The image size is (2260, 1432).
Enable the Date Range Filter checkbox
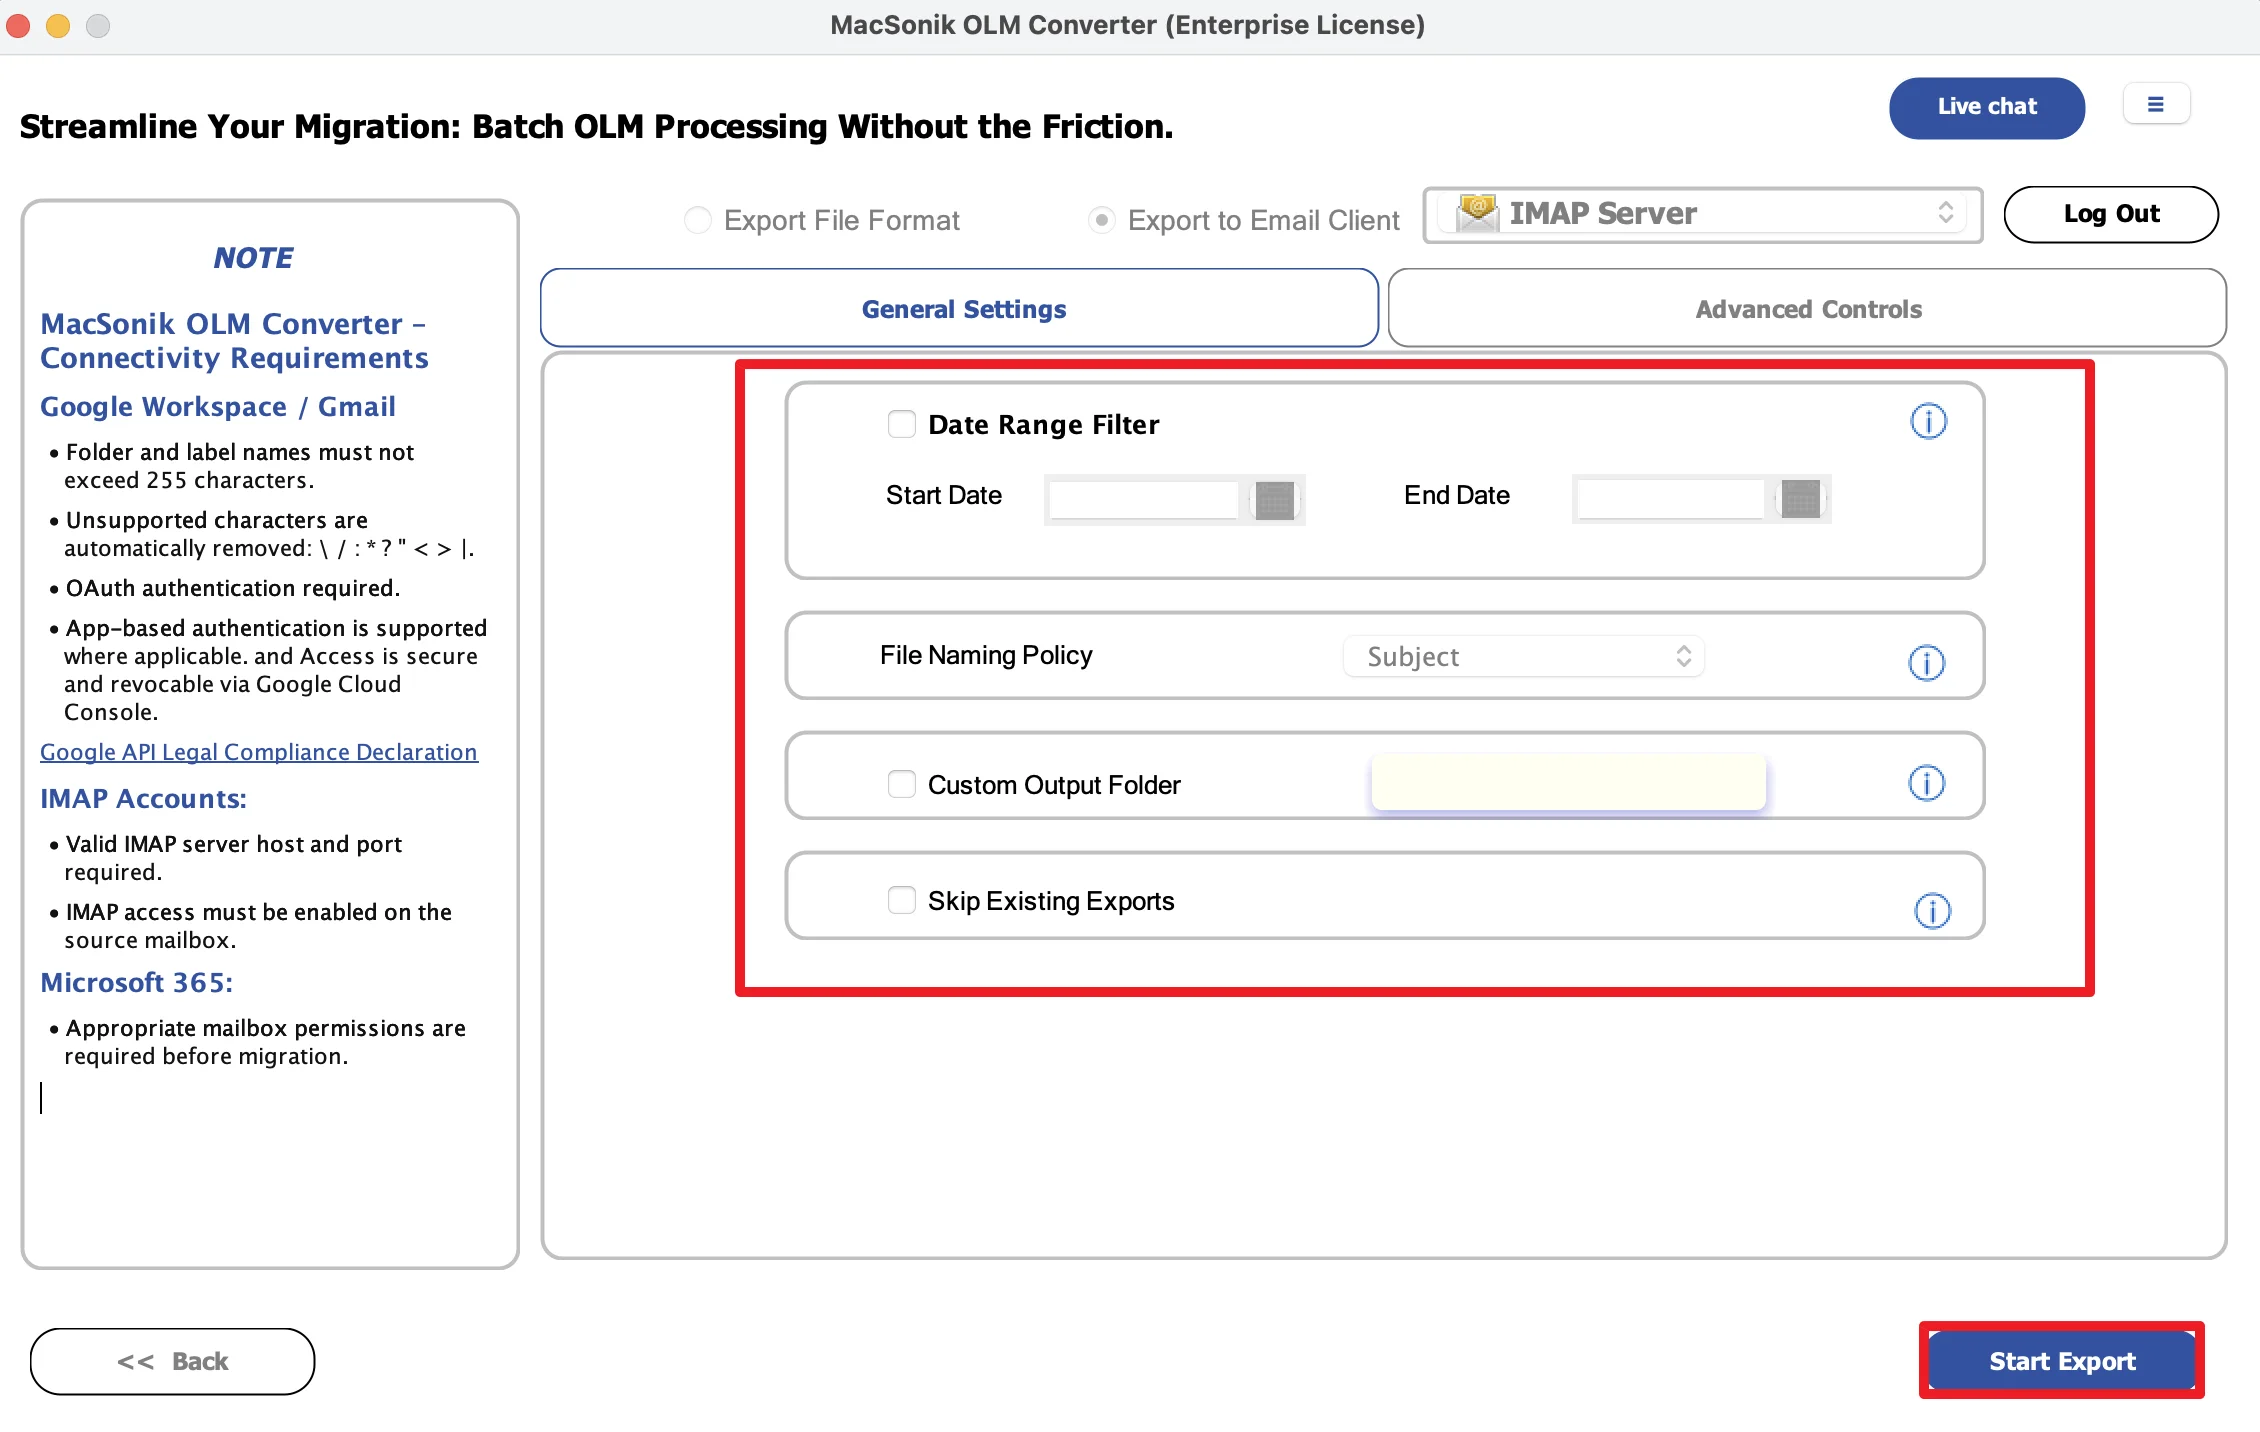coord(901,424)
